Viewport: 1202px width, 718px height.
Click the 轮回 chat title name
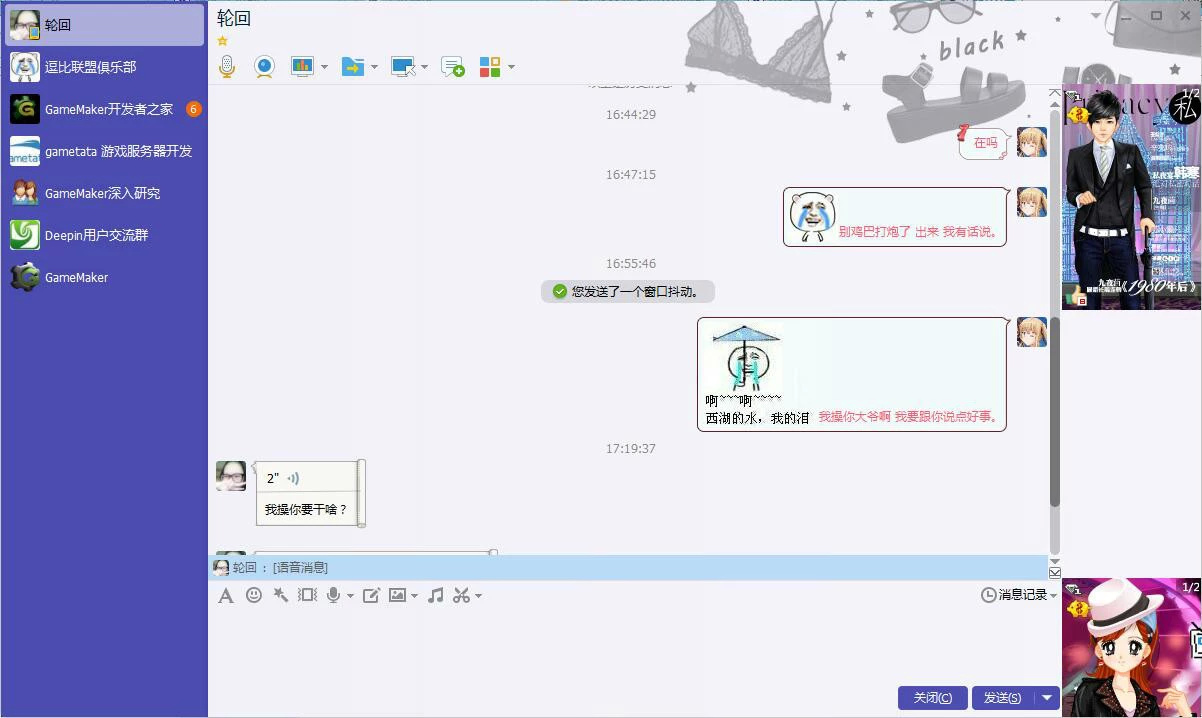coord(234,18)
